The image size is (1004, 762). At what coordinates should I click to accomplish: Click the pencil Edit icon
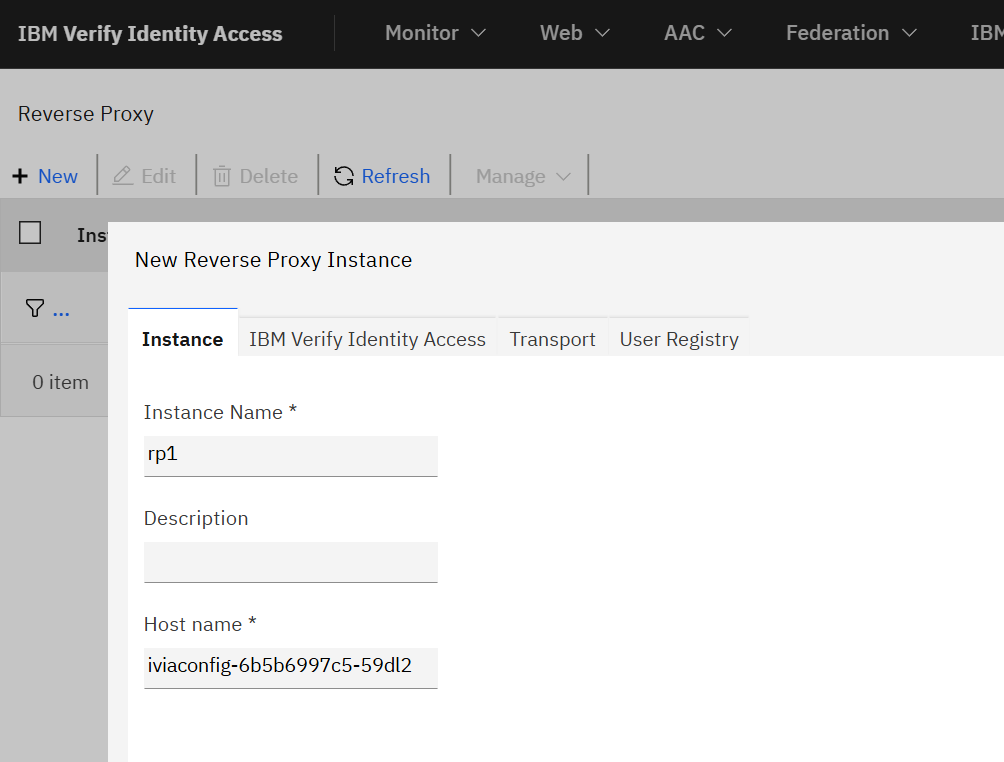pos(122,176)
